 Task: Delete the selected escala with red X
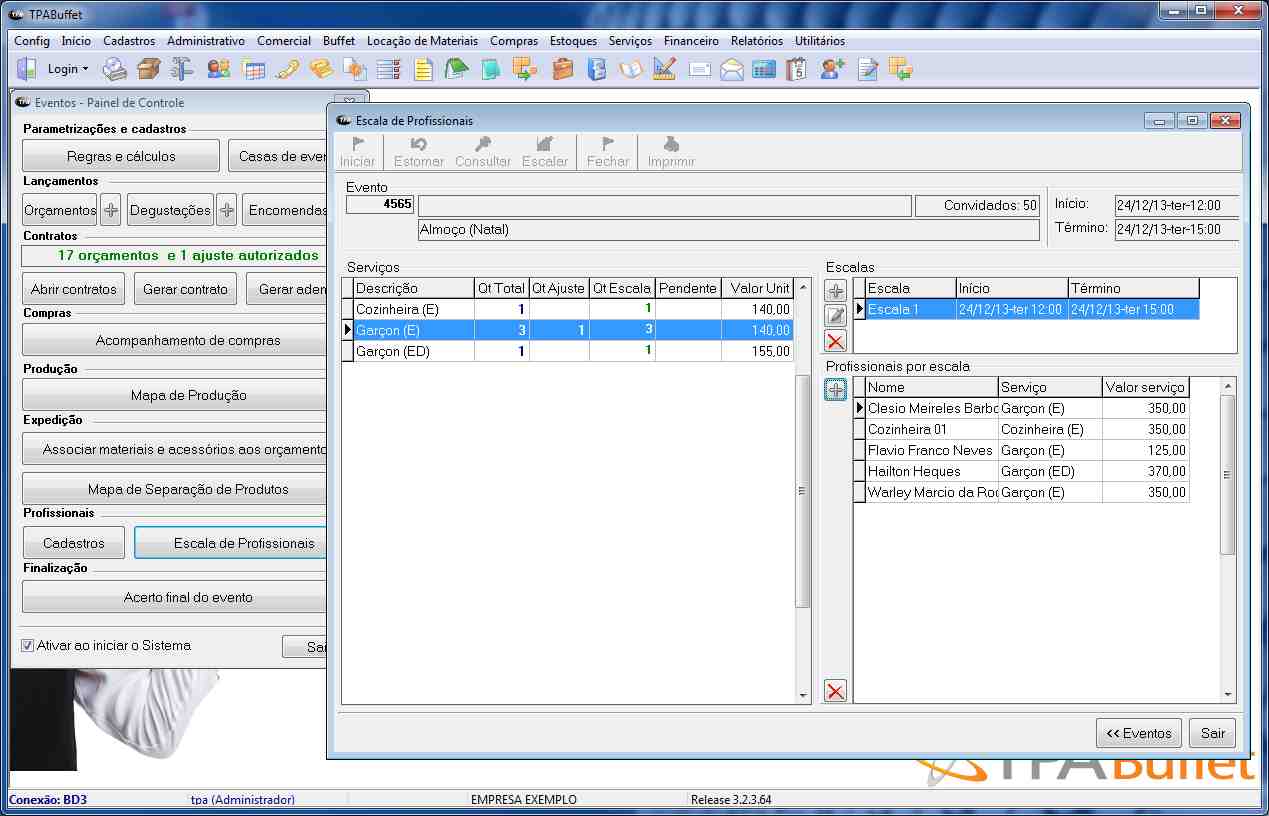pyautogui.click(x=835, y=341)
